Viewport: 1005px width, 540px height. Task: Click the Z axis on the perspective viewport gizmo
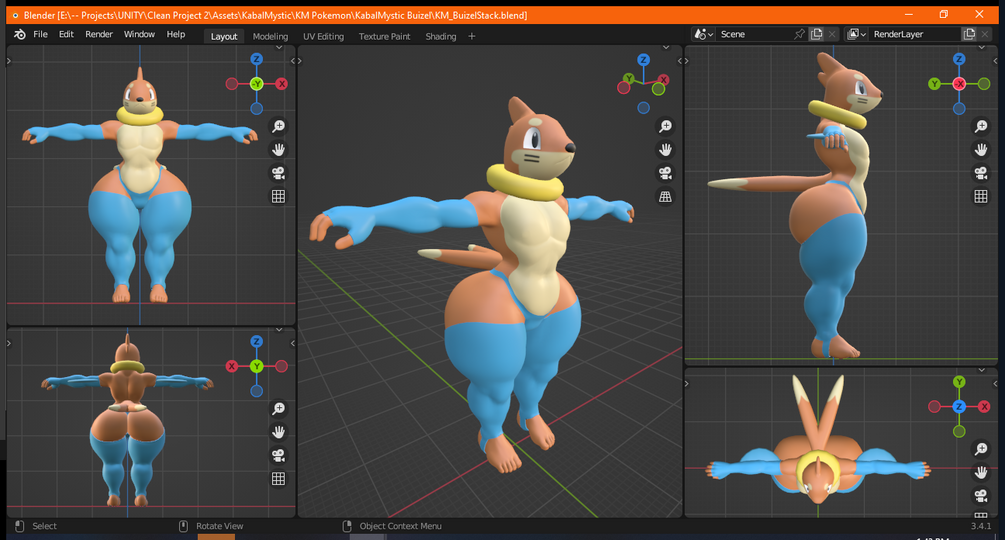coord(644,60)
